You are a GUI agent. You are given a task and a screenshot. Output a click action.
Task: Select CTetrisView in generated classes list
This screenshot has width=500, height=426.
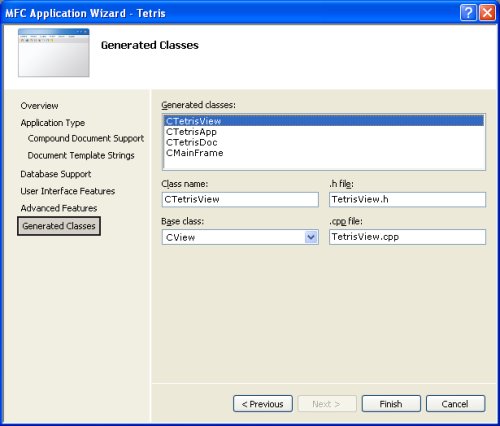coord(324,121)
